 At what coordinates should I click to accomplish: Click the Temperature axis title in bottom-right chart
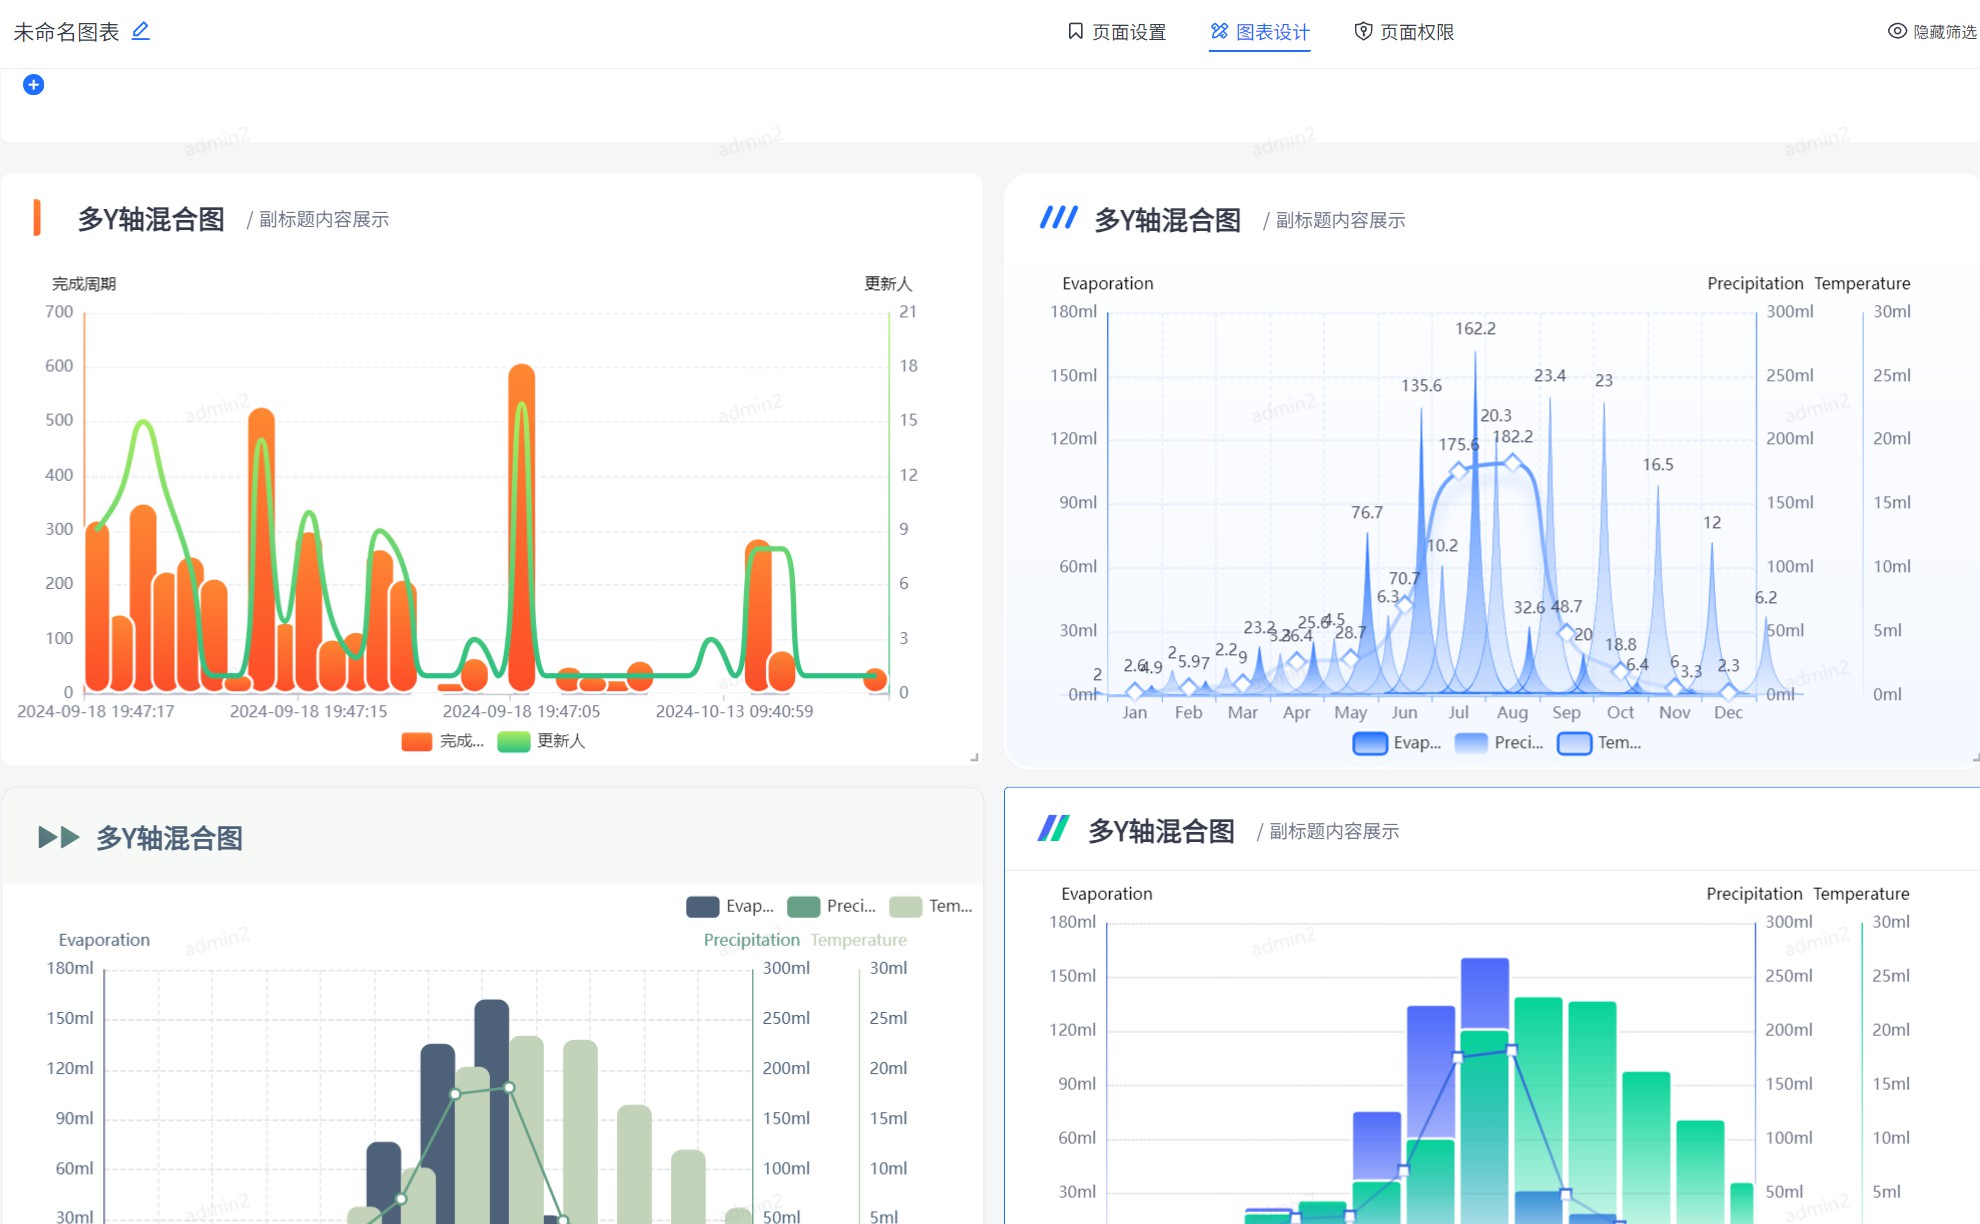coord(1861,894)
